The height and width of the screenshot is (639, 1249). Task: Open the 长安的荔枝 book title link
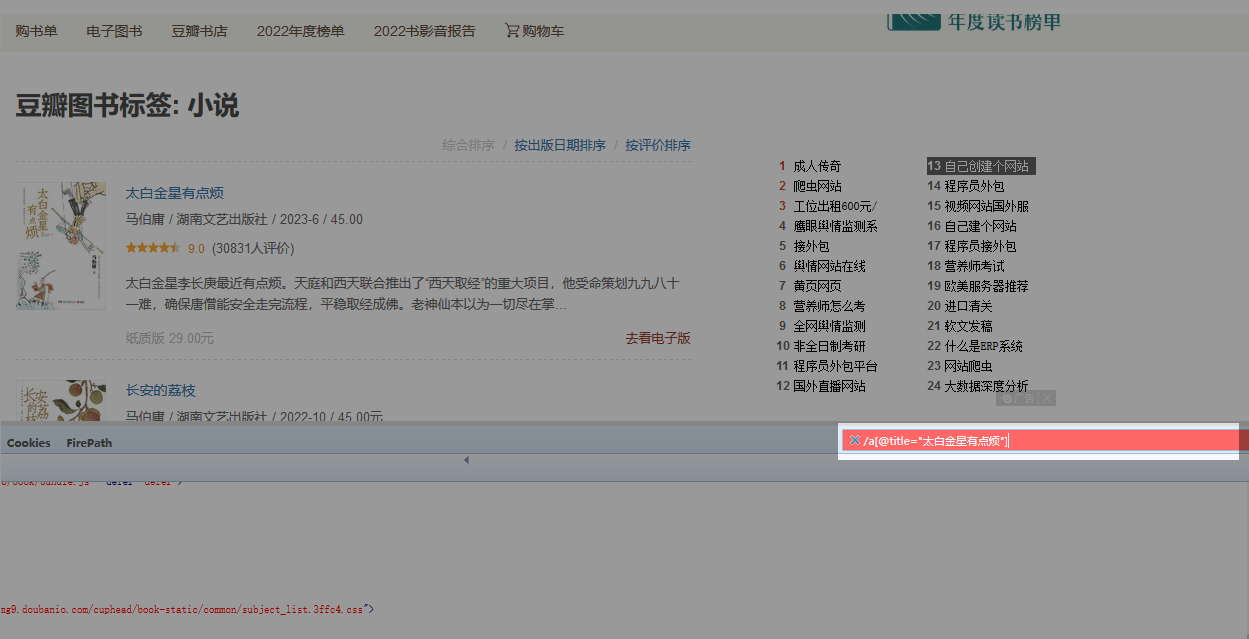click(x=160, y=390)
